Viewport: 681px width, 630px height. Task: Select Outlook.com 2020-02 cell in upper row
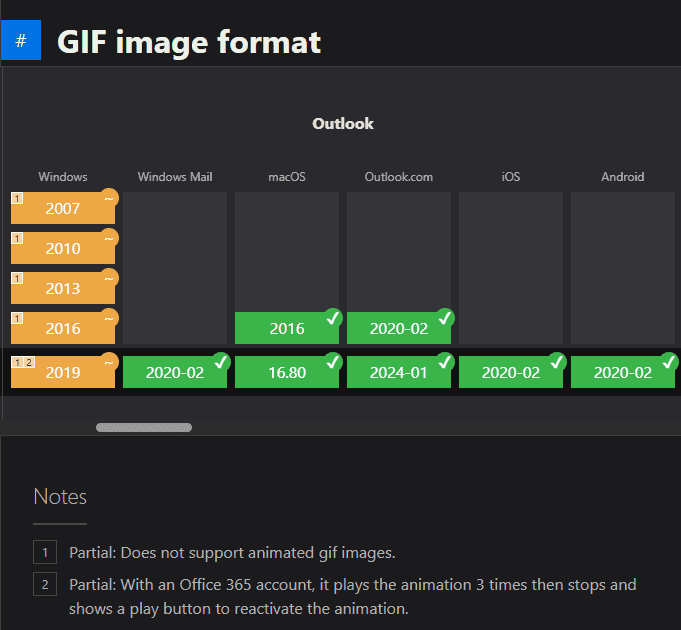399,328
